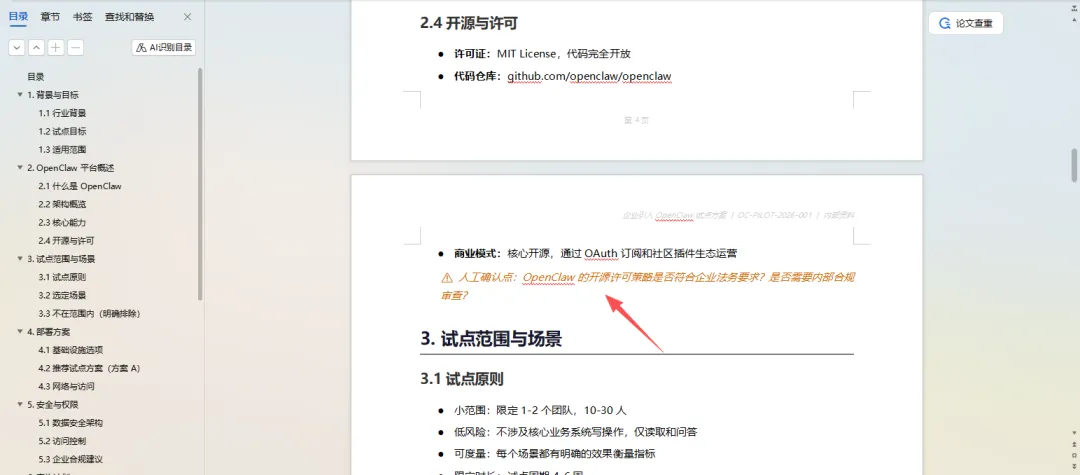Click the previous page double-arrow icon
This screenshot has width=1080, height=475.
[x=1074, y=444]
